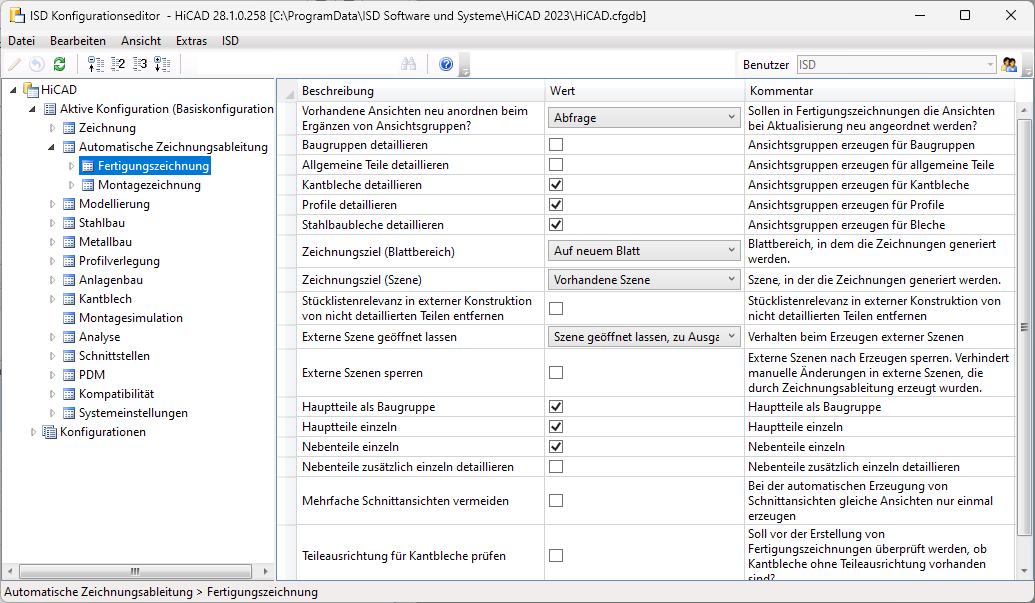The width and height of the screenshot is (1035, 603).
Task: Click the expand to level 2 icon
Action: coord(118,64)
